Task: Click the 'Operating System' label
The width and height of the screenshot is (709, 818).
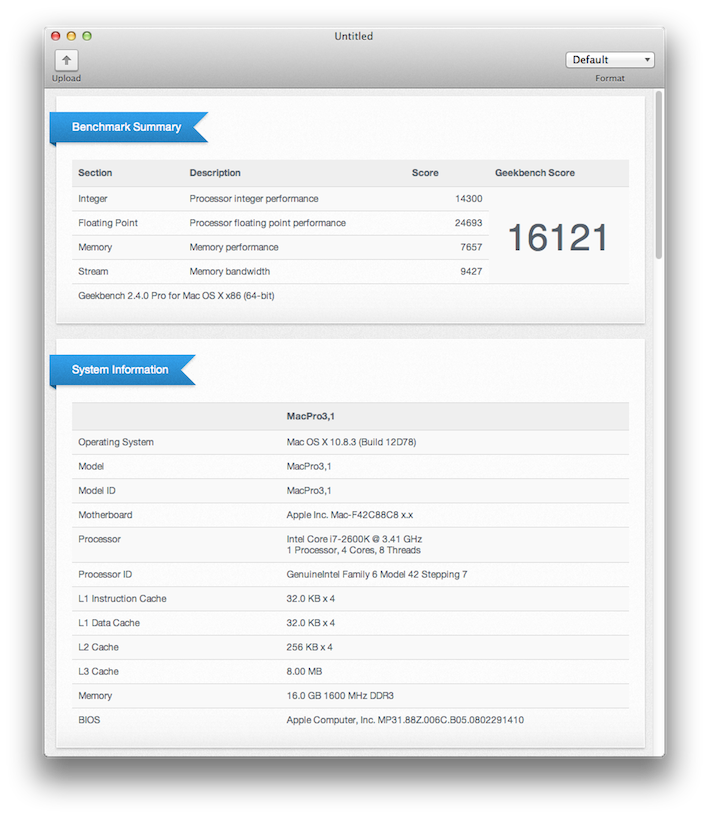Action: click(x=116, y=442)
